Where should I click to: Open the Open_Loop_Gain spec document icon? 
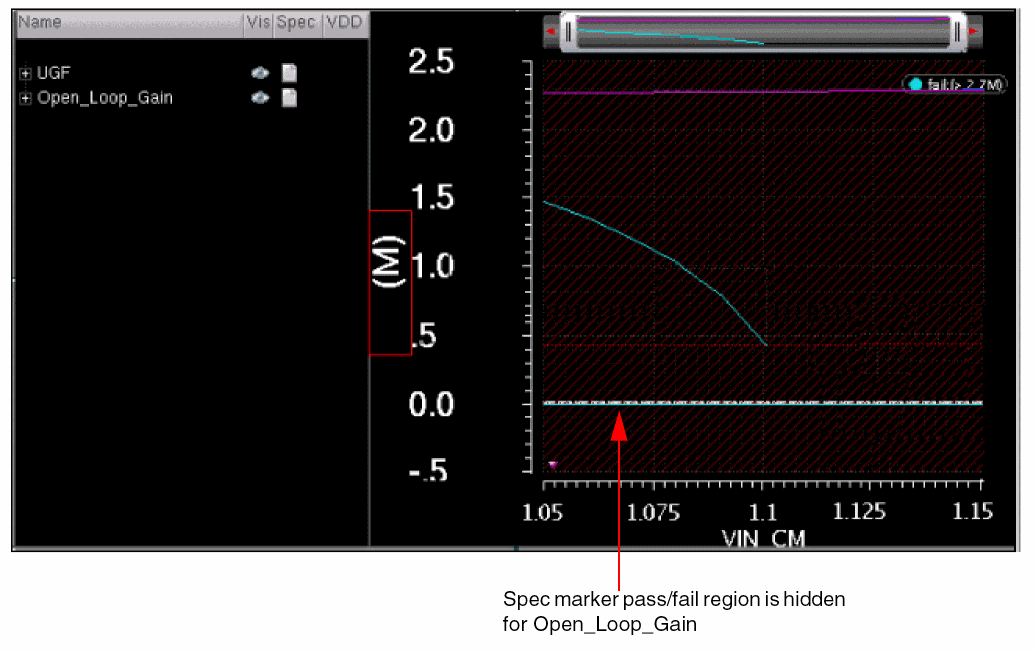coord(289,98)
